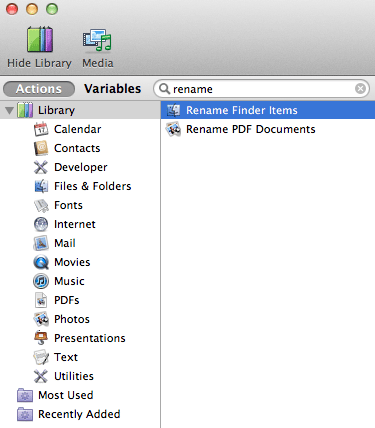Select the Contacts category icon

coord(41,148)
